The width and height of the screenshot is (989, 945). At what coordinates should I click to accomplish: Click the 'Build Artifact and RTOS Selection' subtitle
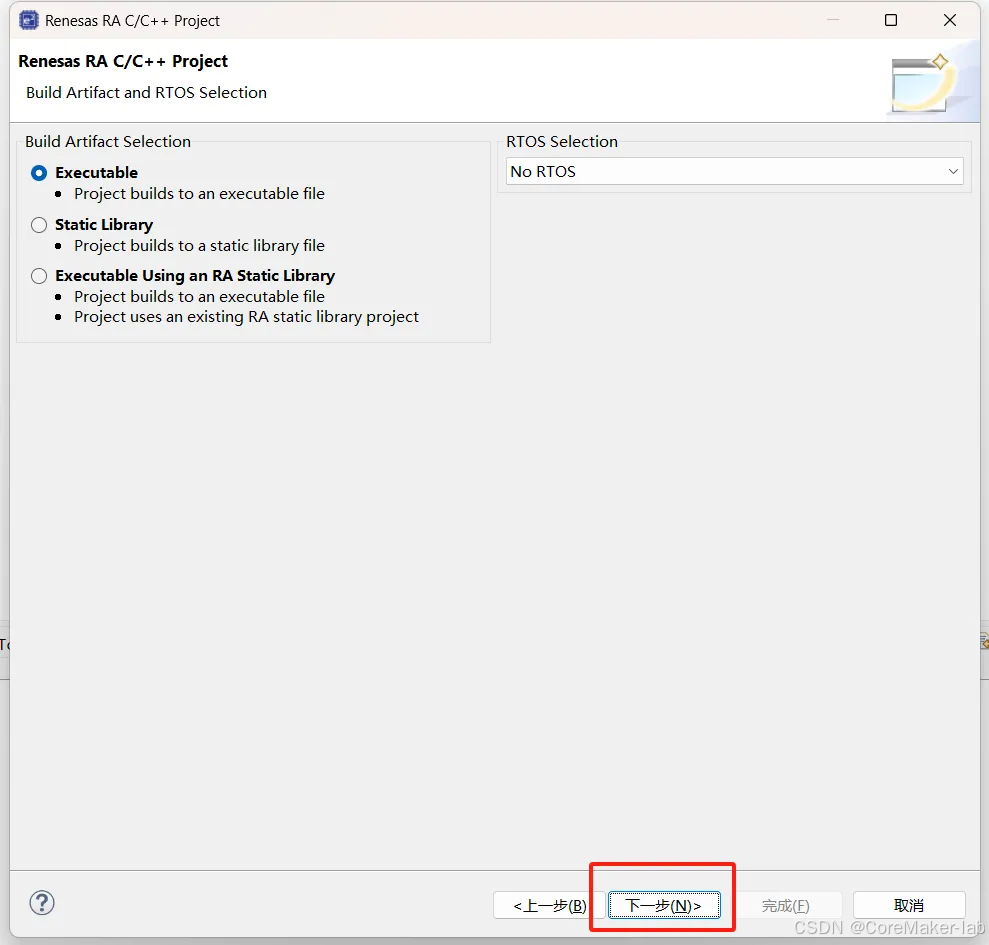(x=146, y=93)
